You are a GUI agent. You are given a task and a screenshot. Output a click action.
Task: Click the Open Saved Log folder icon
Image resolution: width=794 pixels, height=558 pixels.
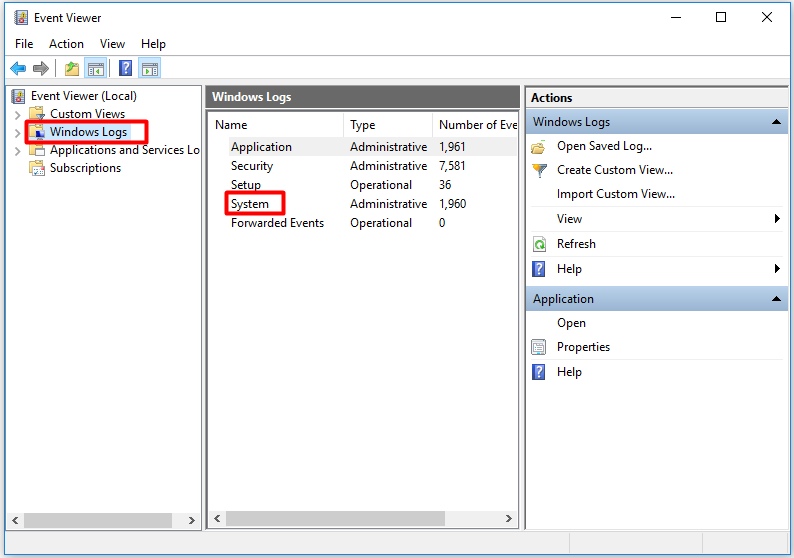click(x=539, y=147)
